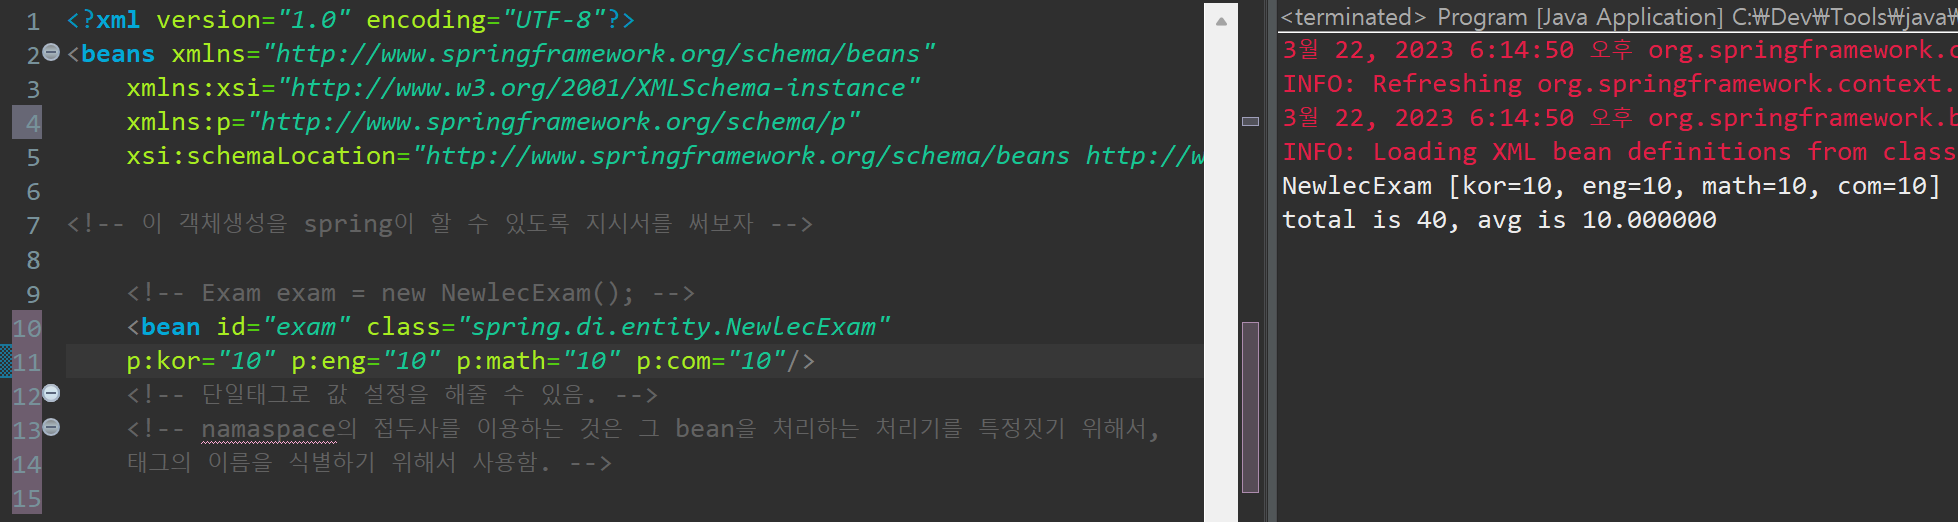
Task: Click the NewlecExam [kor=10...] output line
Action: [x=1611, y=186]
